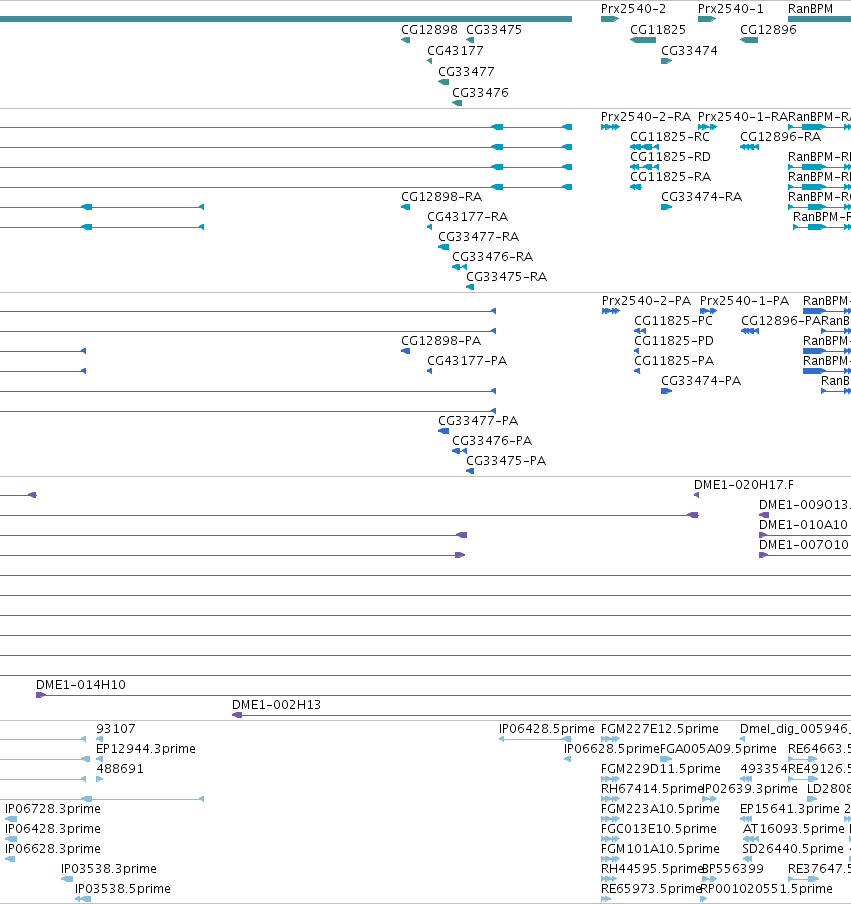This screenshot has height=904, width=851.
Task: Select protein Prx2540-2-PA
Action: click(x=646, y=300)
